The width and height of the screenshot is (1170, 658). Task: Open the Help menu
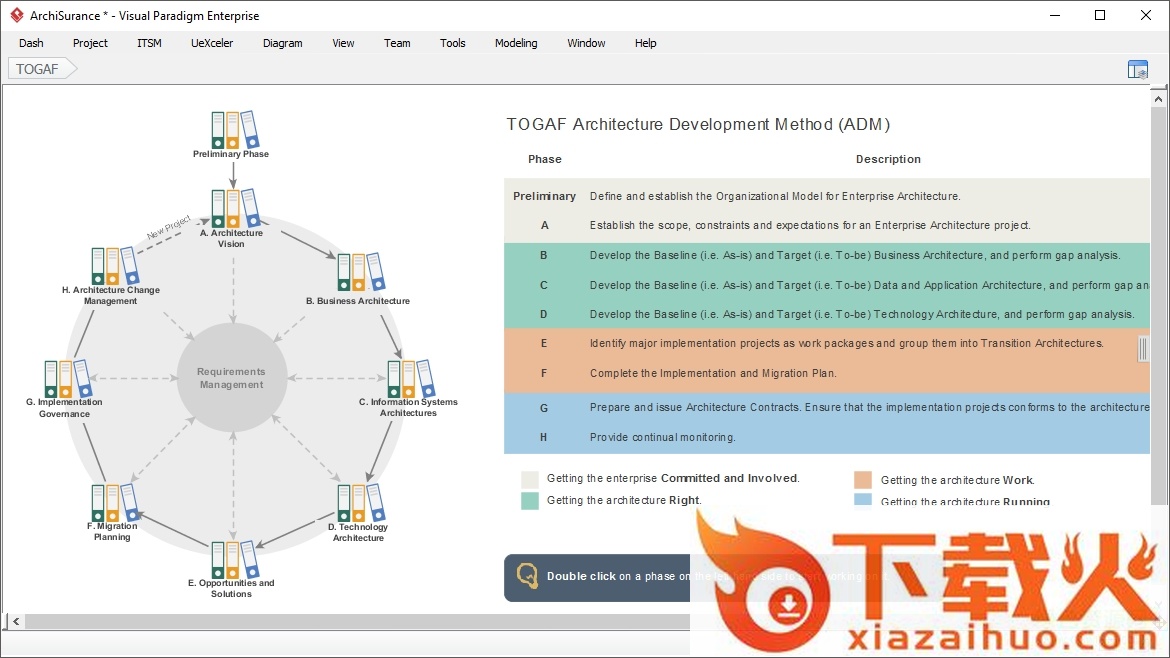tap(645, 43)
